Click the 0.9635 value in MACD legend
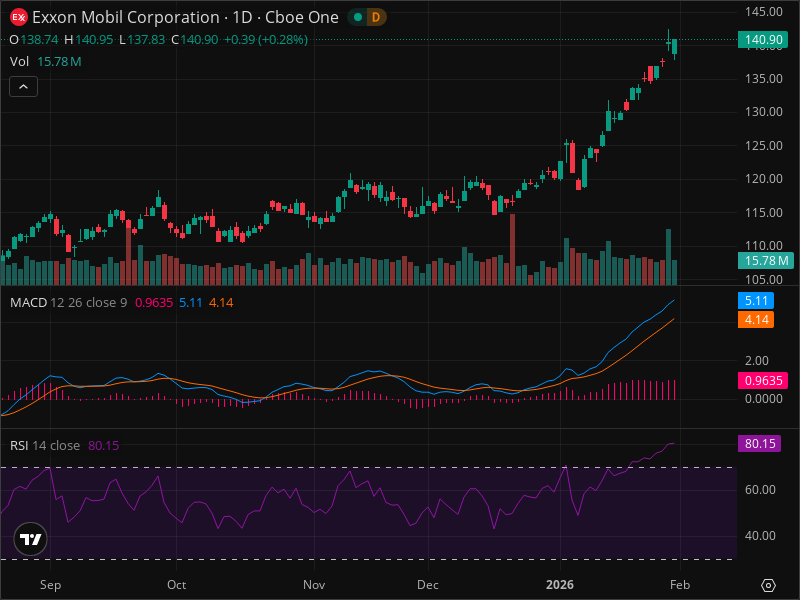This screenshot has height=600, width=800. 154,303
